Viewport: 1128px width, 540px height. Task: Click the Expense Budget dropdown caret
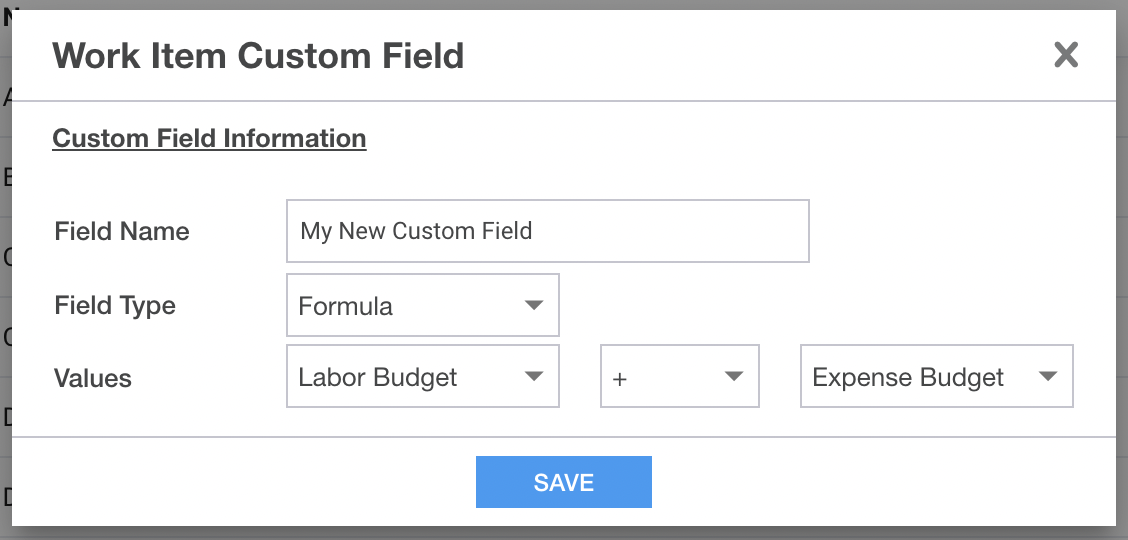pos(1047,376)
